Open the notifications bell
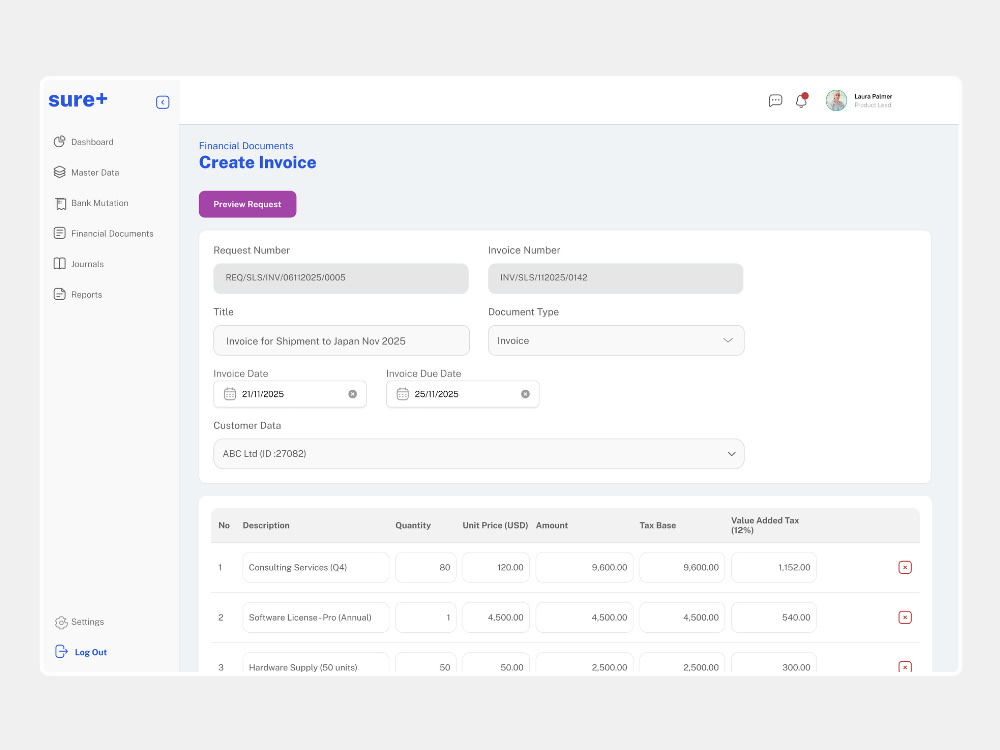The height and width of the screenshot is (750, 1000). click(x=802, y=100)
